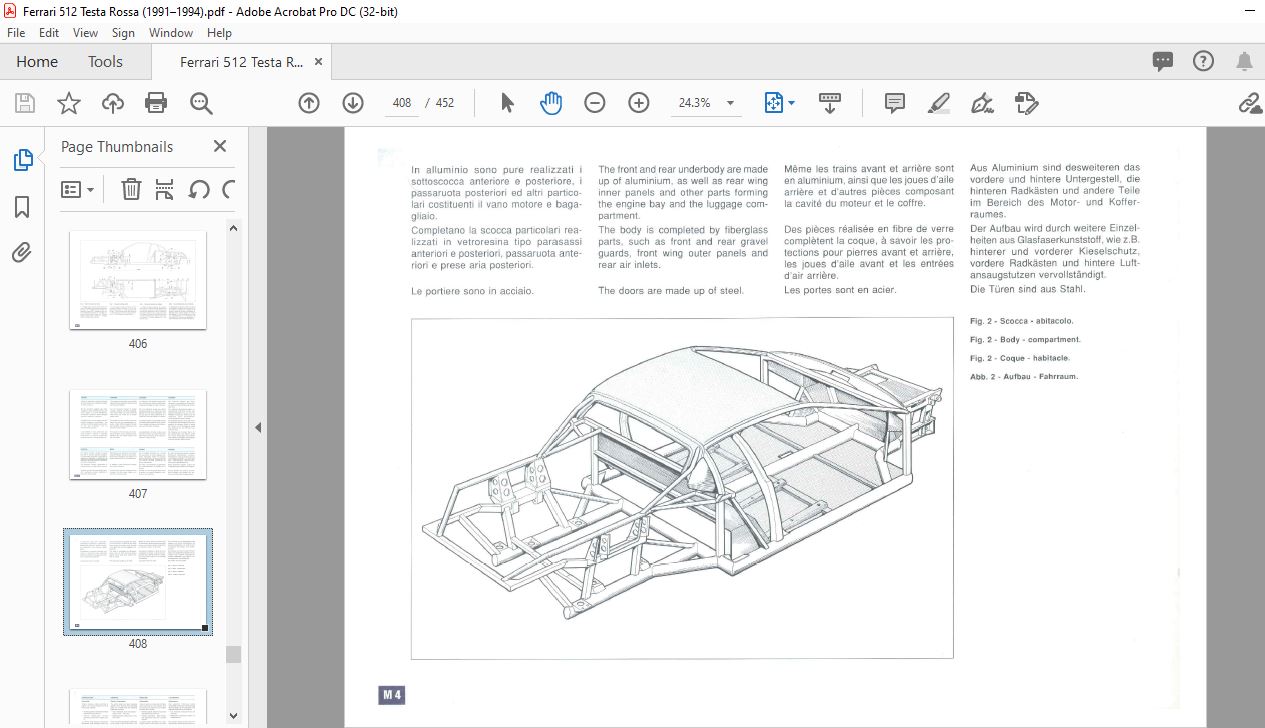Select the Highlight text tool
The height and width of the screenshot is (728, 1265).
tap(938, 103)
